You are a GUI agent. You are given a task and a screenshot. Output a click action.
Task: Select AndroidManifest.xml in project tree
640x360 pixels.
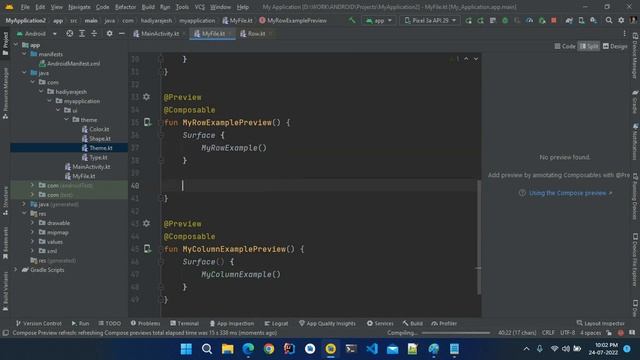(x=69, y=63)
